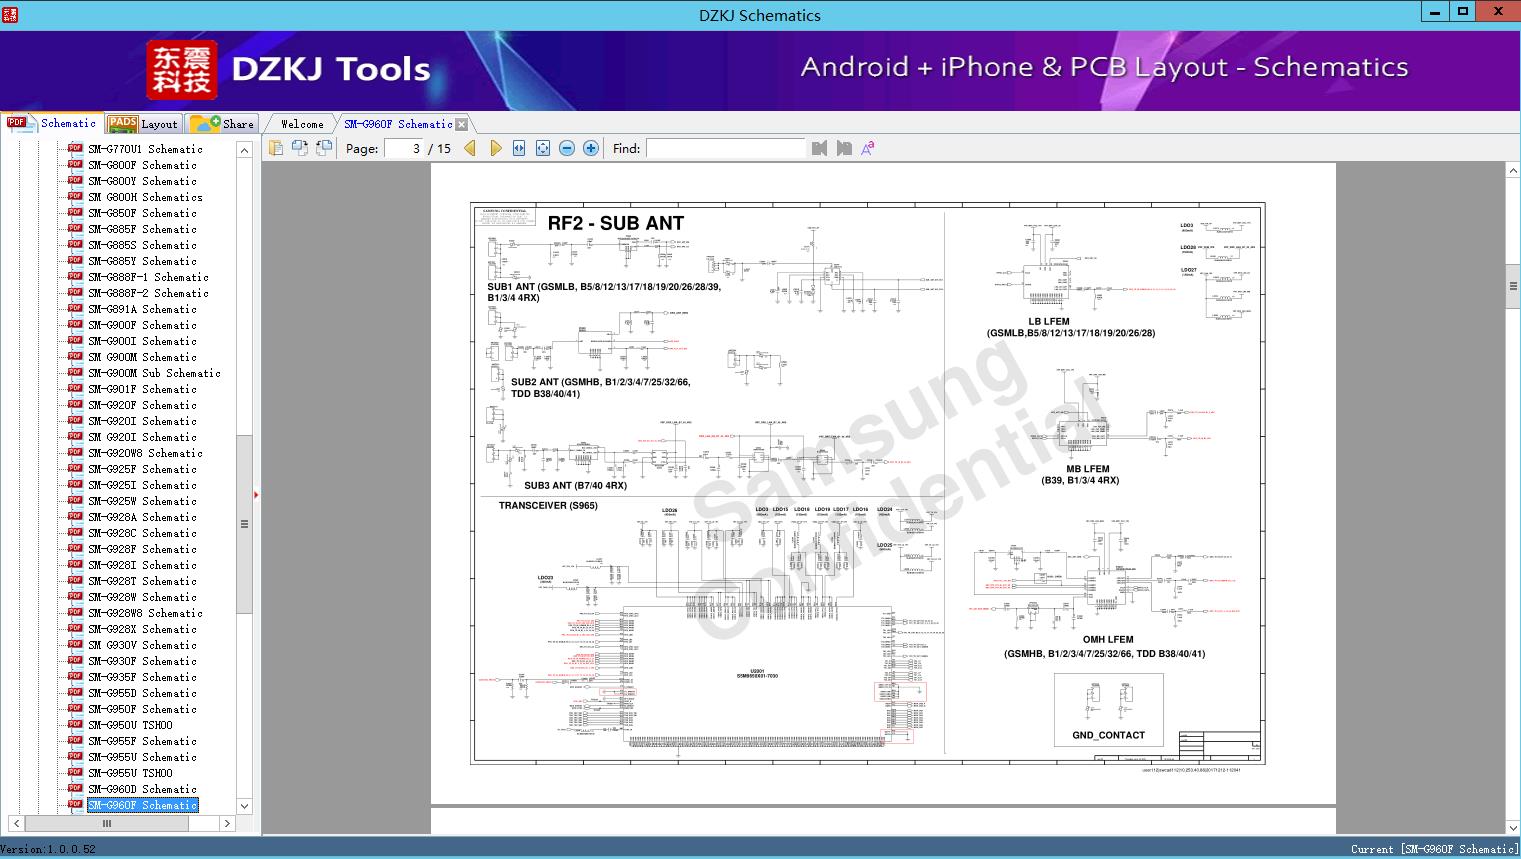Screen dimensions: 1521x859
Task: Fit page to width icon
Action: [519, 148]
